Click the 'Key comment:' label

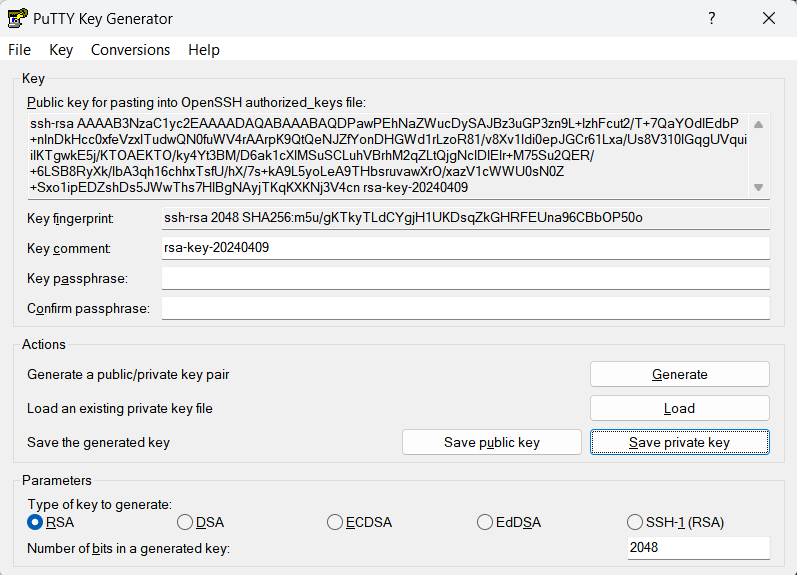point(69,249)
